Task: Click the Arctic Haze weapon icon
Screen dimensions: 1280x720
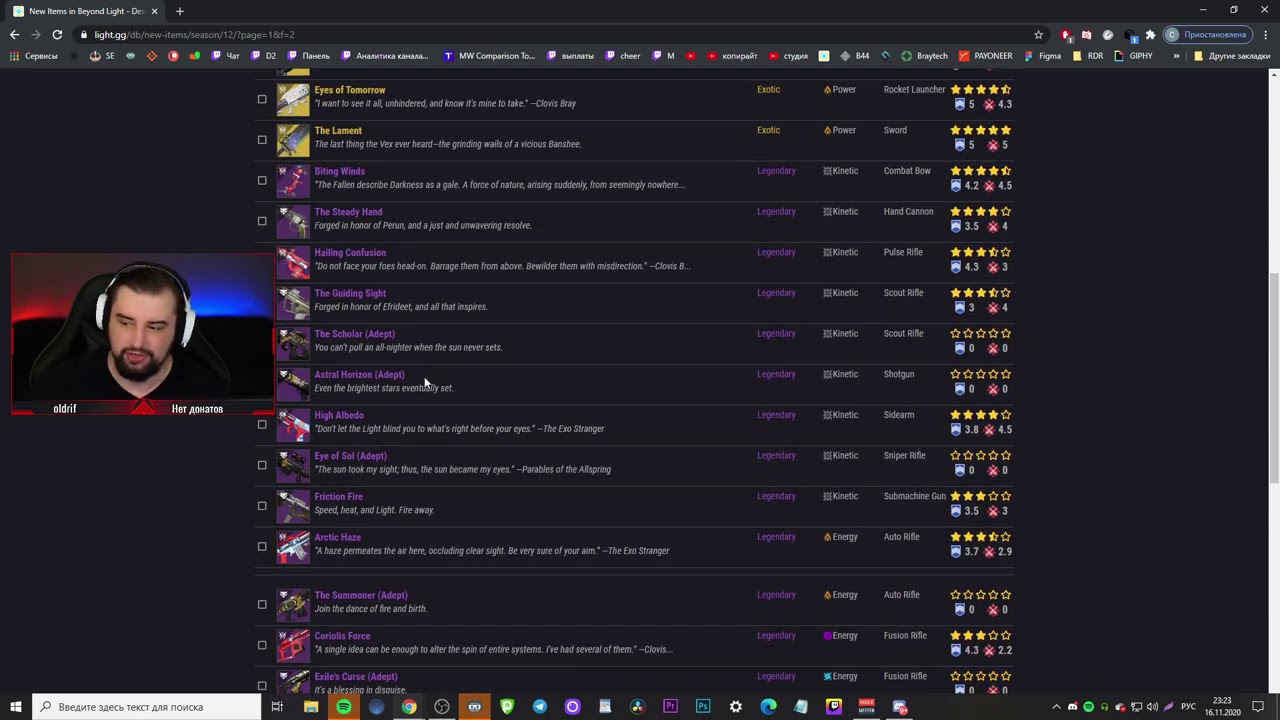Action: (x=293, y=547)
